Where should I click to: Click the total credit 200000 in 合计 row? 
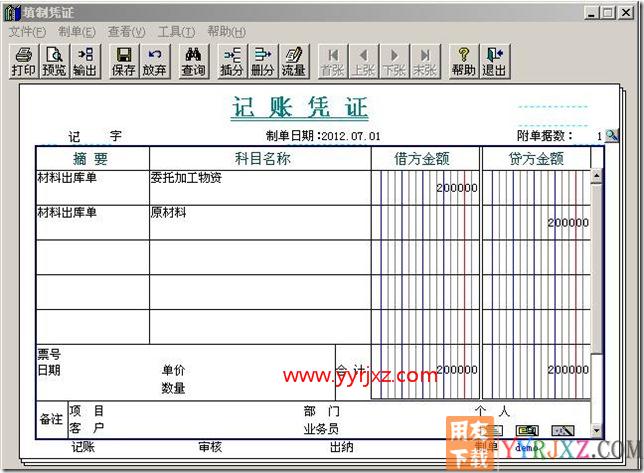tap(568, 370)
